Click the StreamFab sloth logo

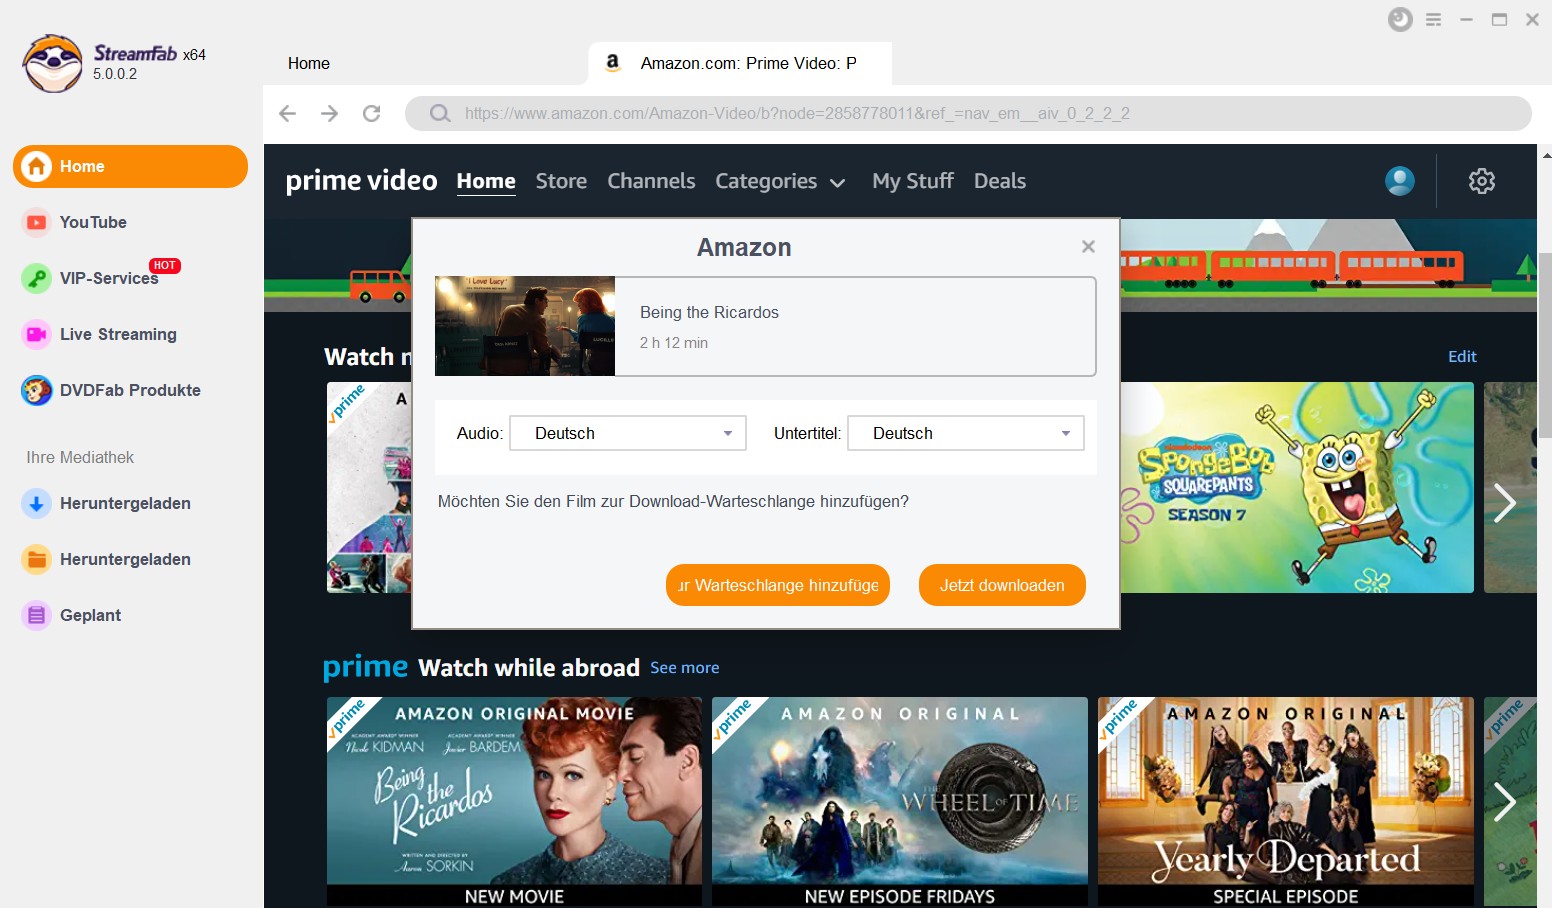point(53,64)
